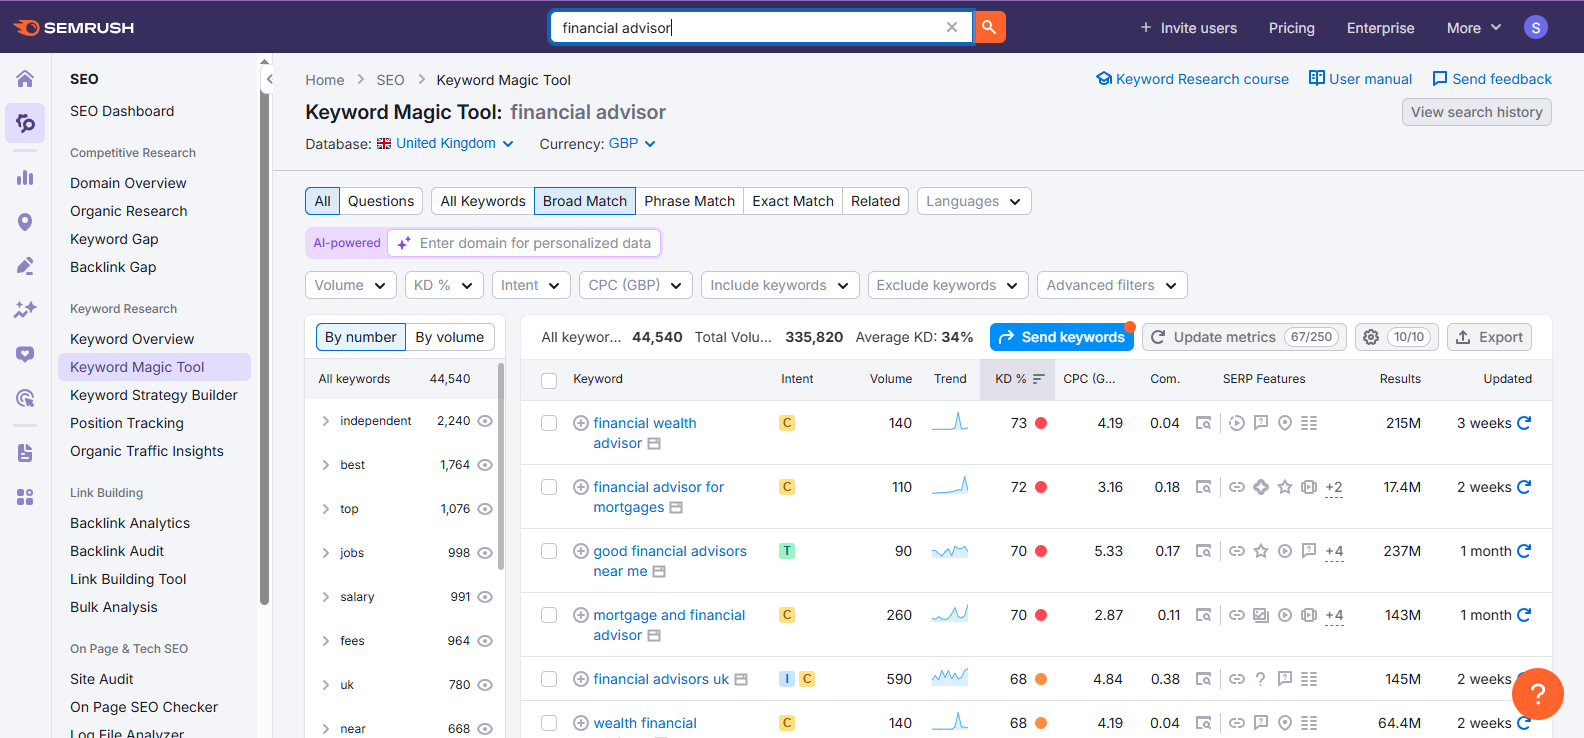Expand the jobs keyword group
Screen dimensions: 1584x738
pyautogui.click(x=326, y=553)
